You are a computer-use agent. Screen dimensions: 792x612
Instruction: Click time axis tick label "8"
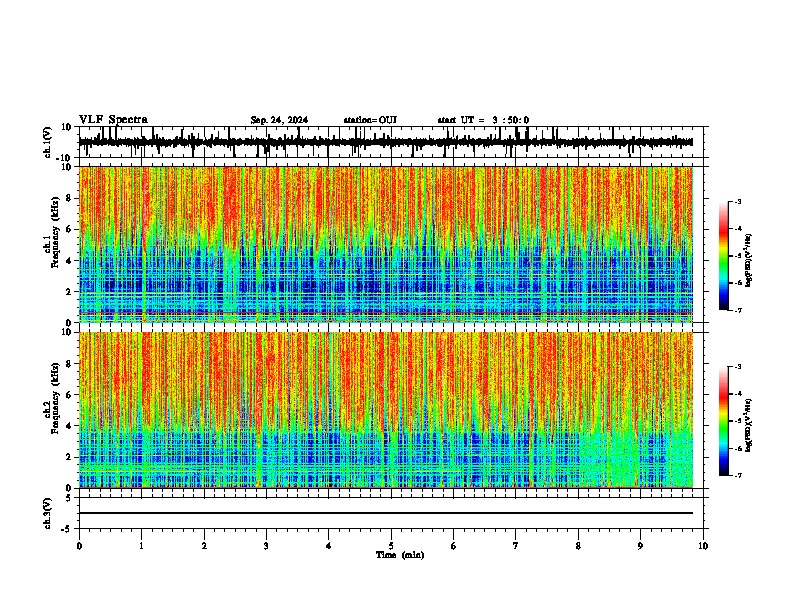pyautogui.click(x=578, y=546)
